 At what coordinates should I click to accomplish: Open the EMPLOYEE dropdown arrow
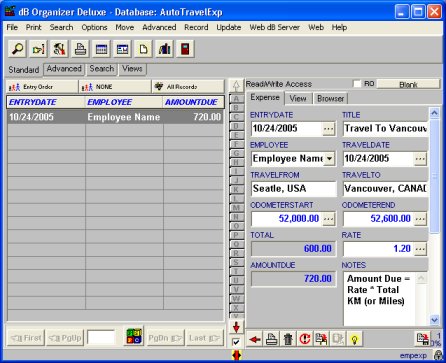click(329, 159)
